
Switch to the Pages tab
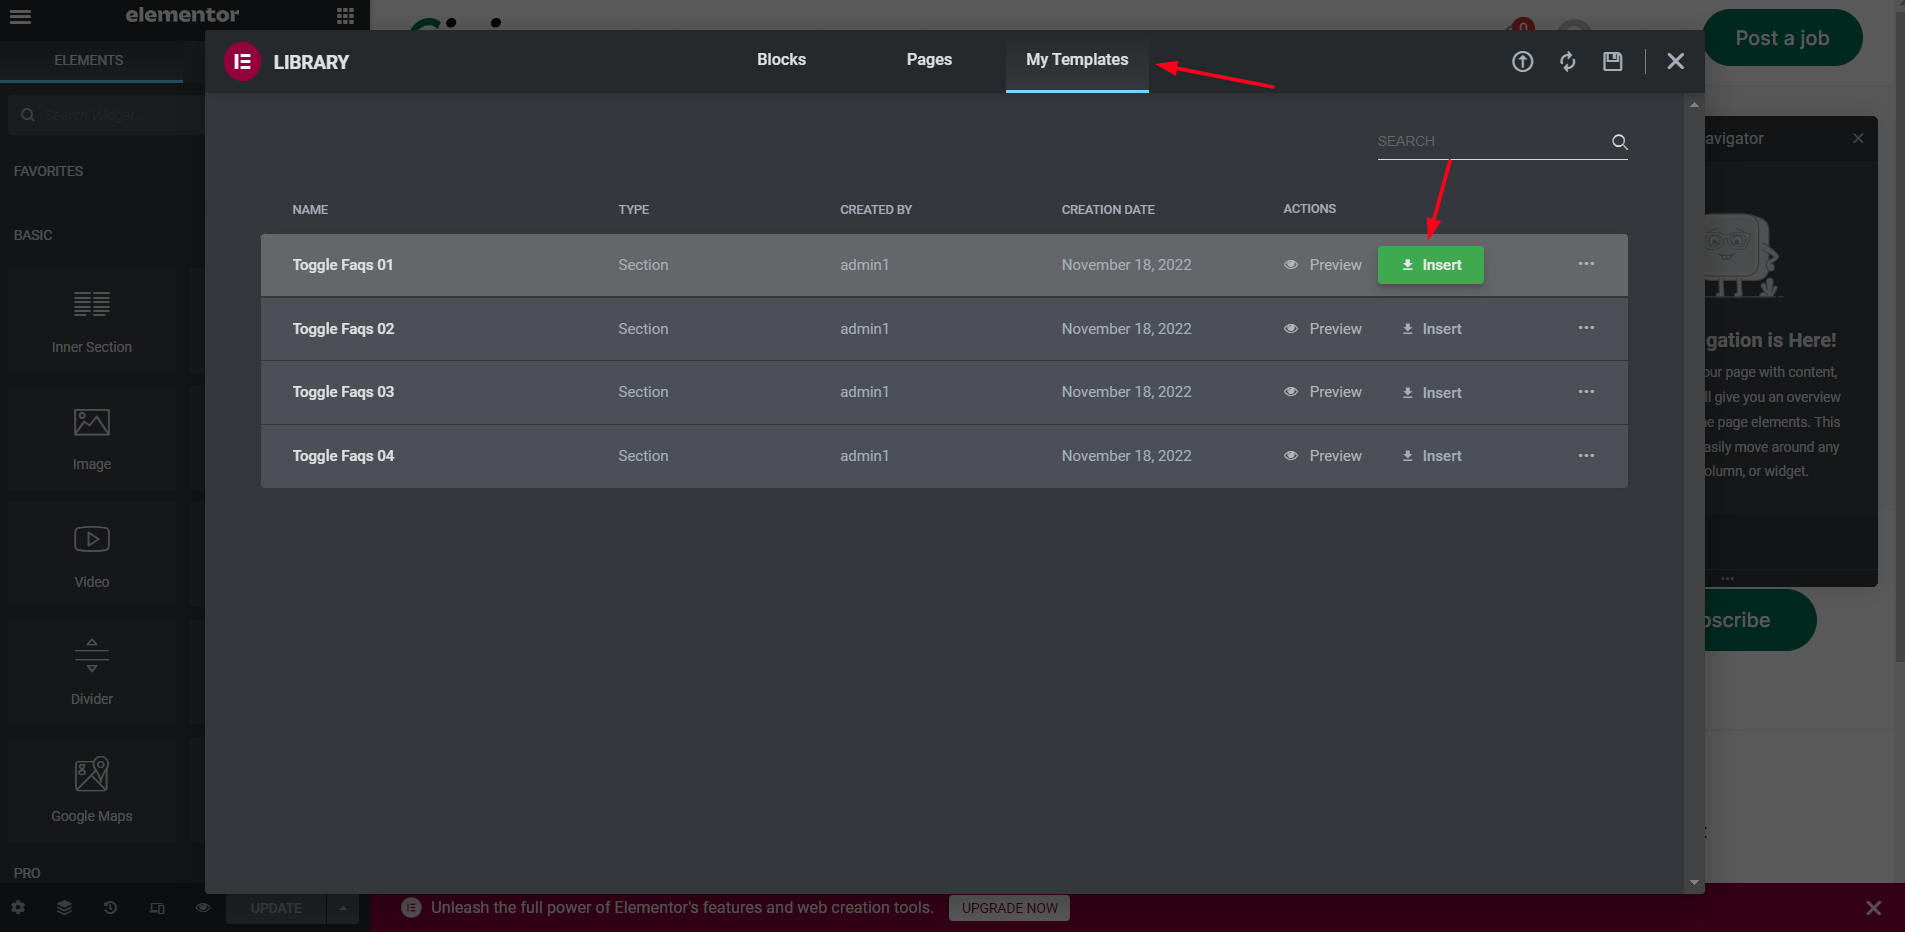(x=928, y=60)
